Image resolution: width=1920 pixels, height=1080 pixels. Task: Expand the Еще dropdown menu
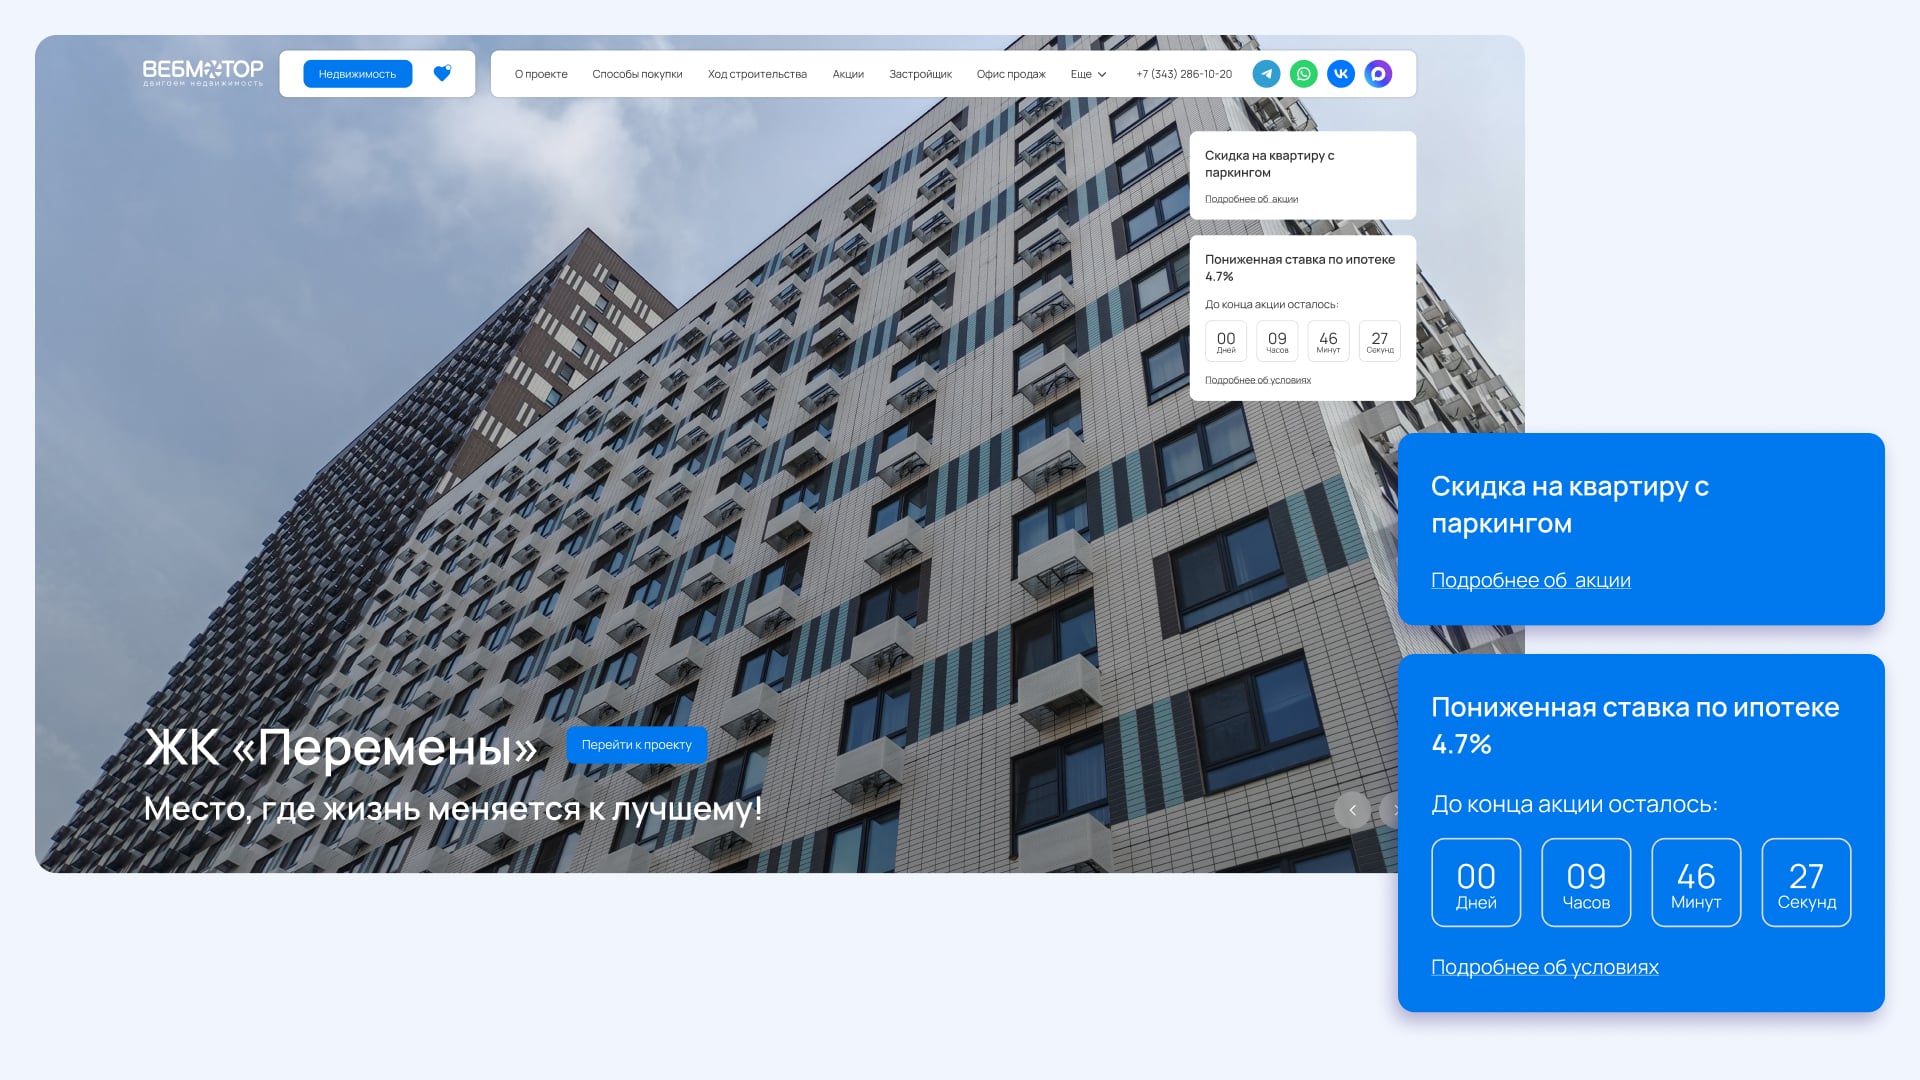point(1088,74)
